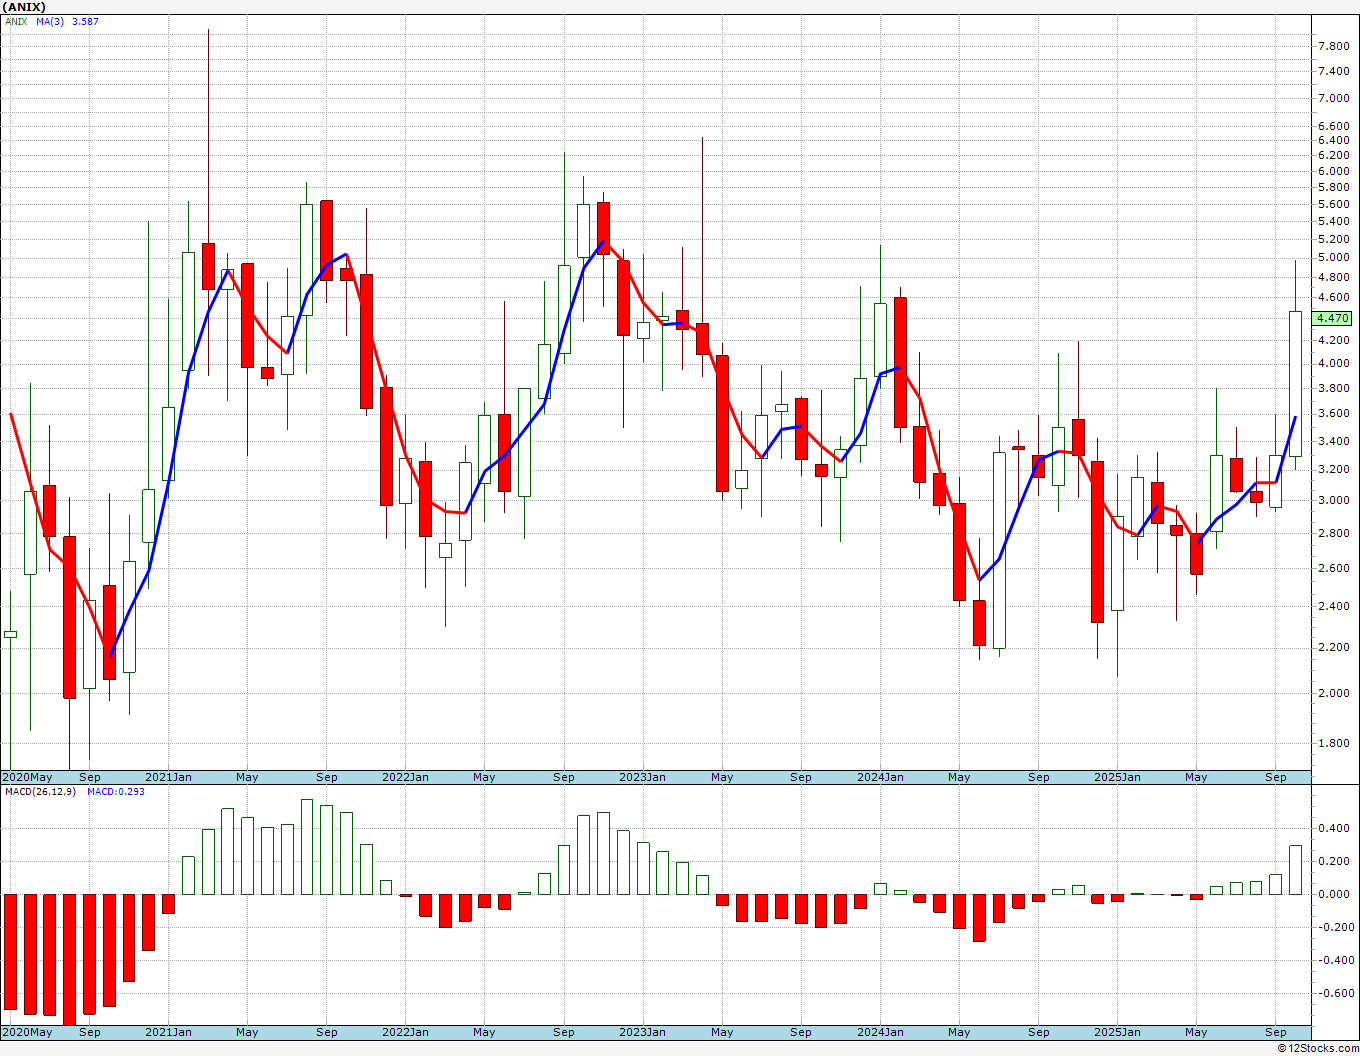The image size is (1360, 1056).
Task: Click the MACD(26,12,9) indicator label
Action: pos(40,791)
